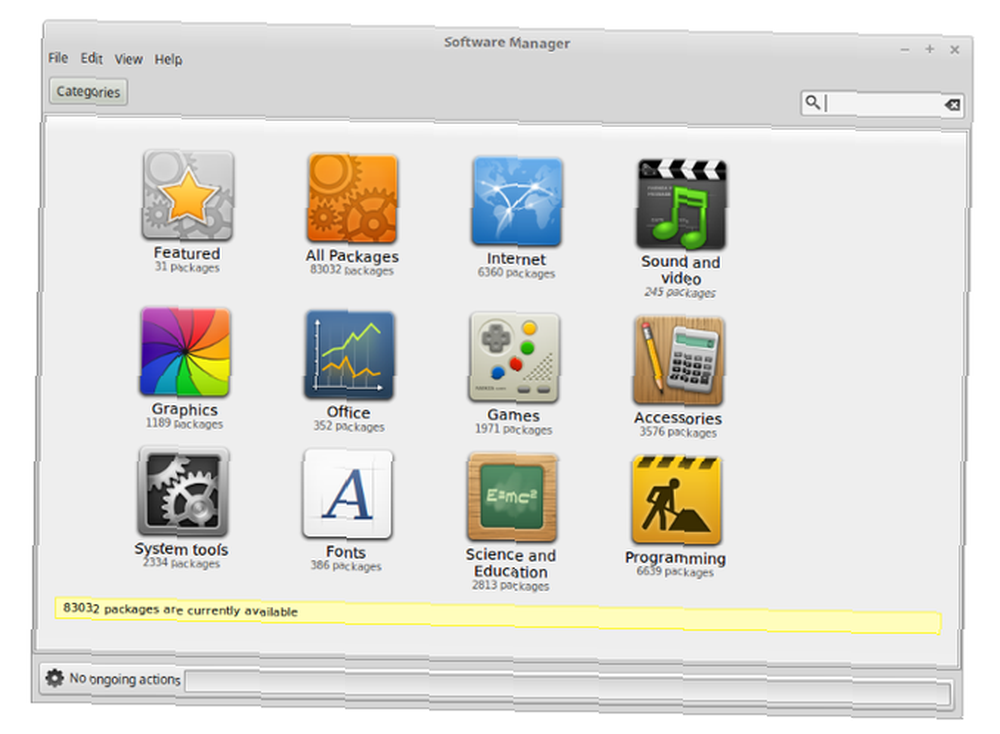Open the Sound and video clapperboard icon

pyautogui.click(x=682, y=204)
